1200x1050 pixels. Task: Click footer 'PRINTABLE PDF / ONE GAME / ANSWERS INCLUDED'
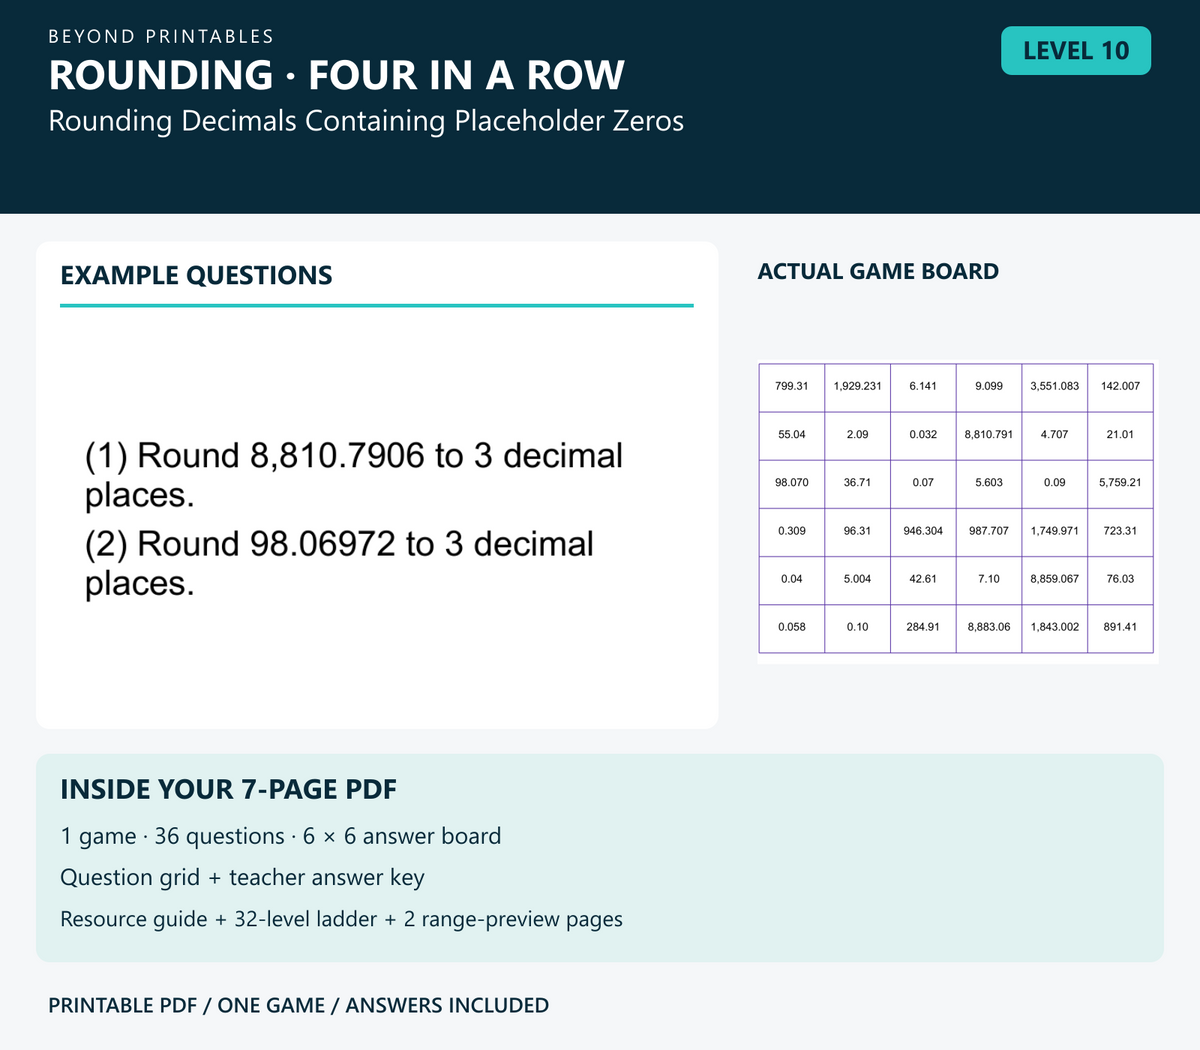click(298, 1005)
